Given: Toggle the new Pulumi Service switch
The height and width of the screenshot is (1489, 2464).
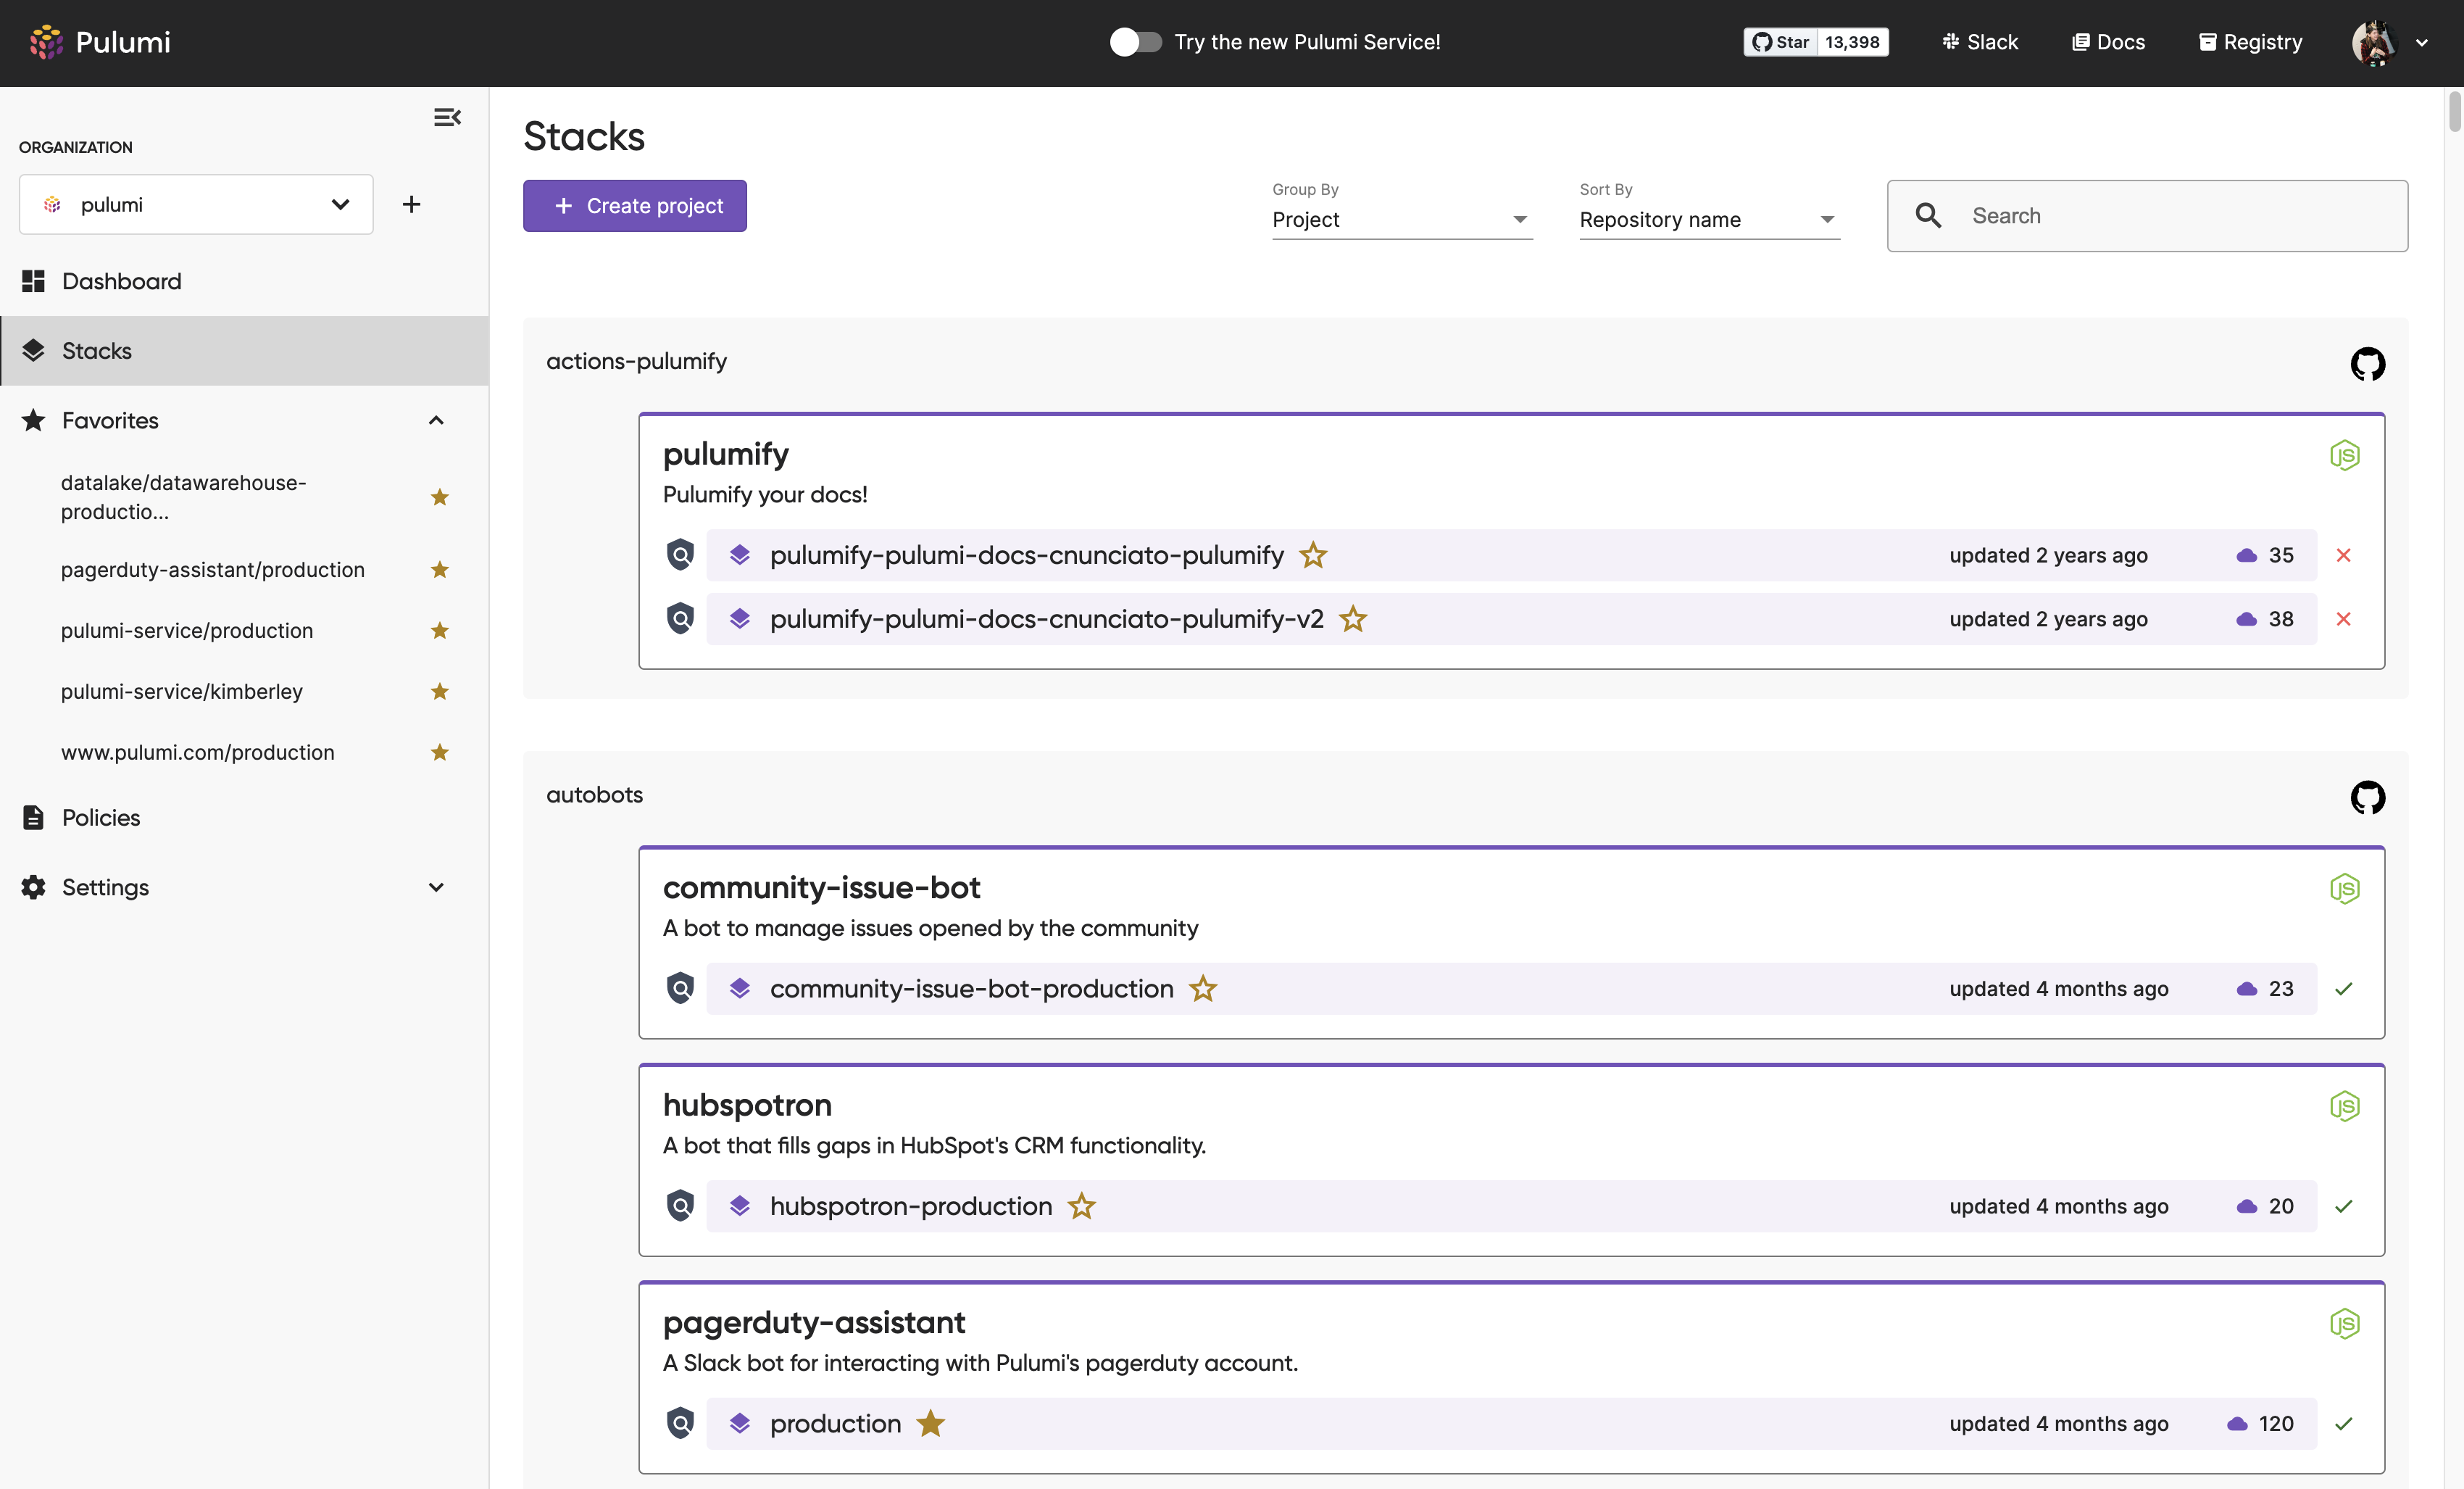Looking at the screenshot, I should pyautogui.click(x=1135, y=42).
